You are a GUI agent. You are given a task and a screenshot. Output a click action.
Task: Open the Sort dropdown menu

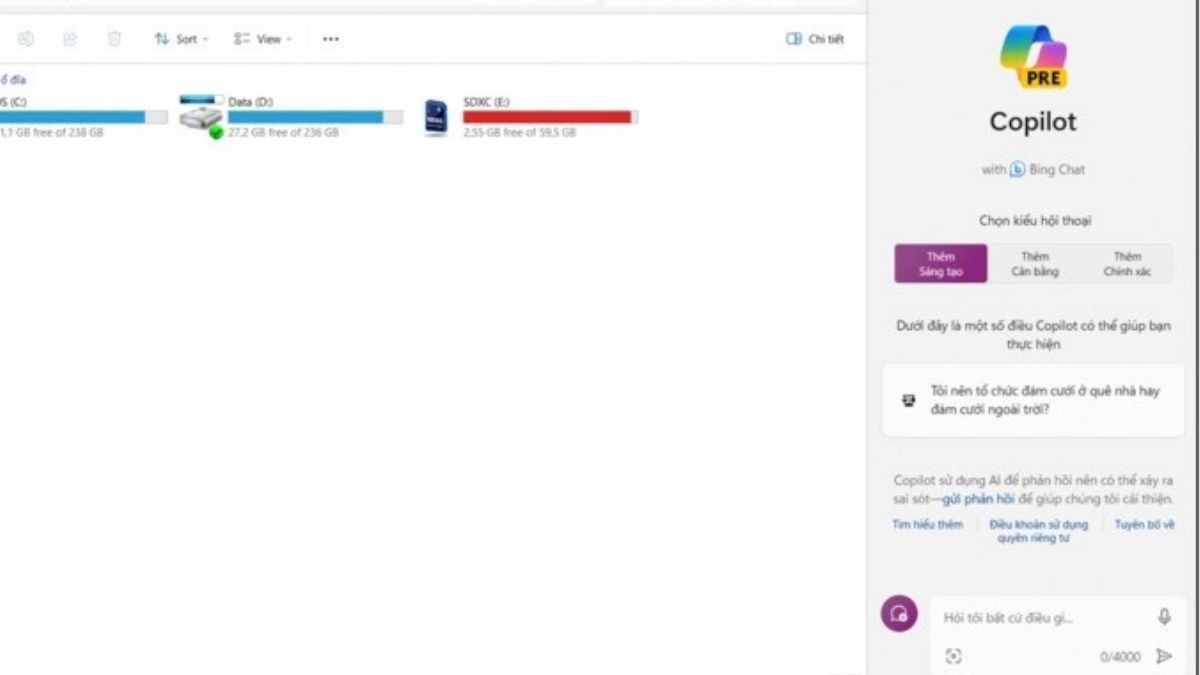point(181,39)
